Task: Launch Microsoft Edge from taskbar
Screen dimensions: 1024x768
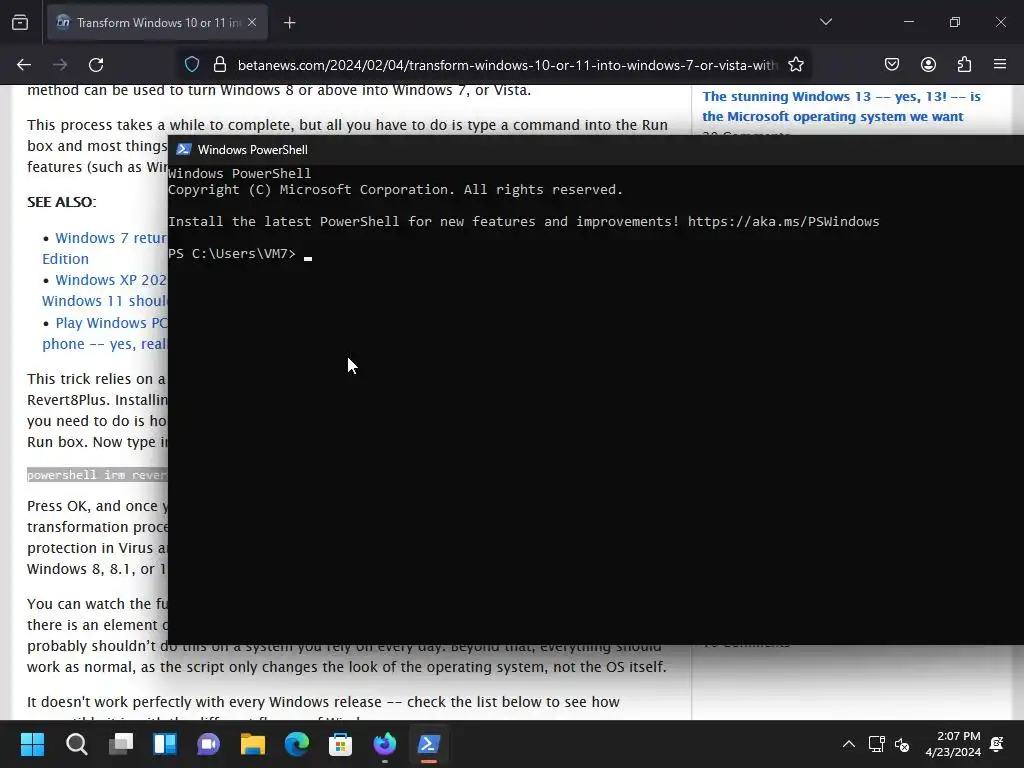Action: coord(296,744)
